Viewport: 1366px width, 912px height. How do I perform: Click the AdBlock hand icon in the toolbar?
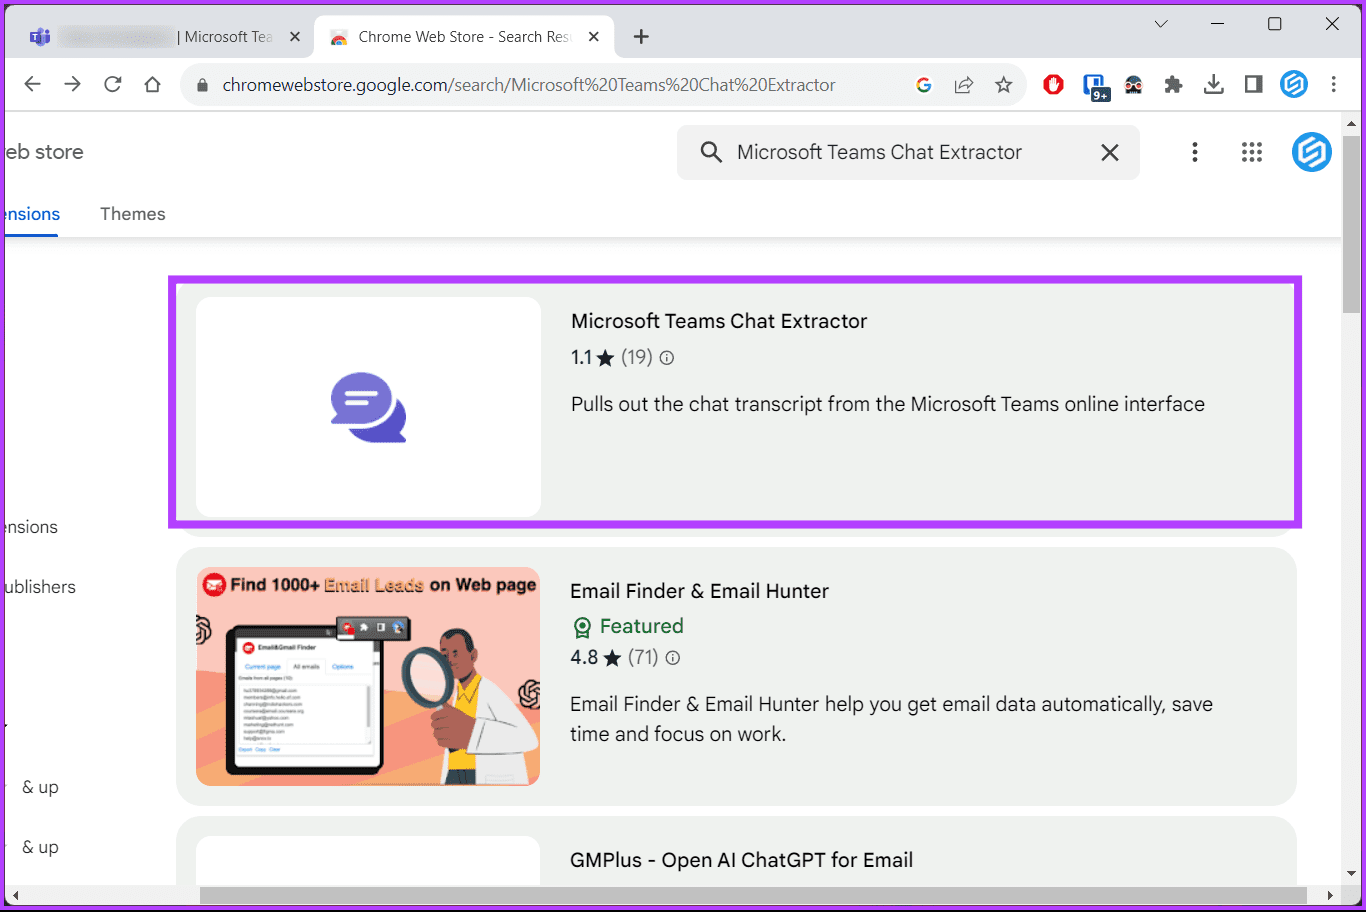pos(1053,85)
